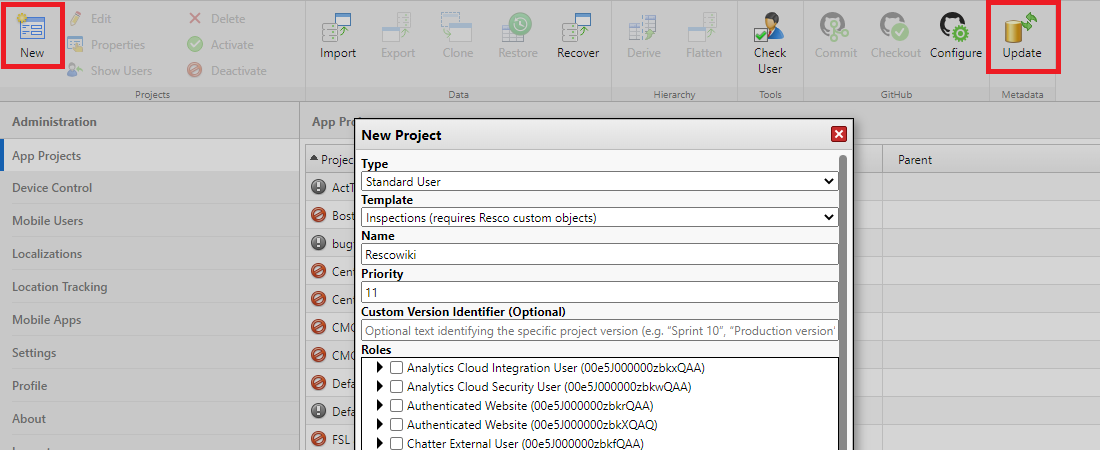
Task: Open the Type dropdown
Action: click(600, 181)
